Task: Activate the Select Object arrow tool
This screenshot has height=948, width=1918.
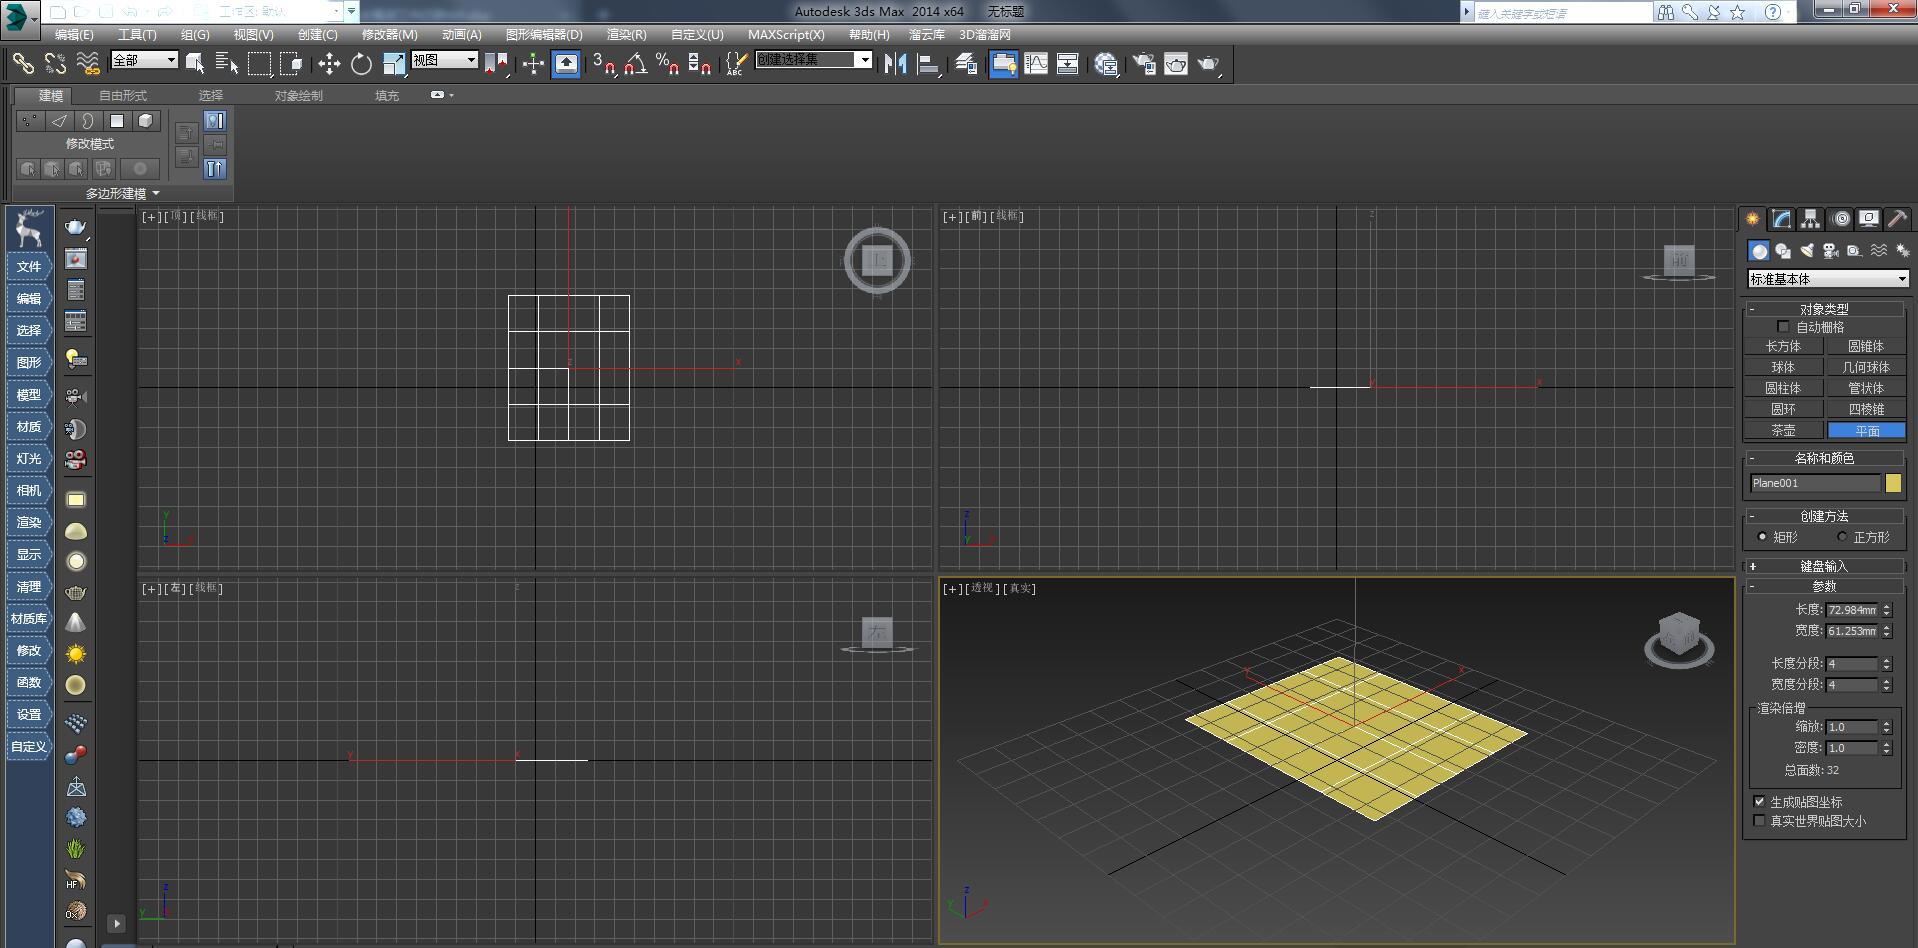Action: click(195, 63)
